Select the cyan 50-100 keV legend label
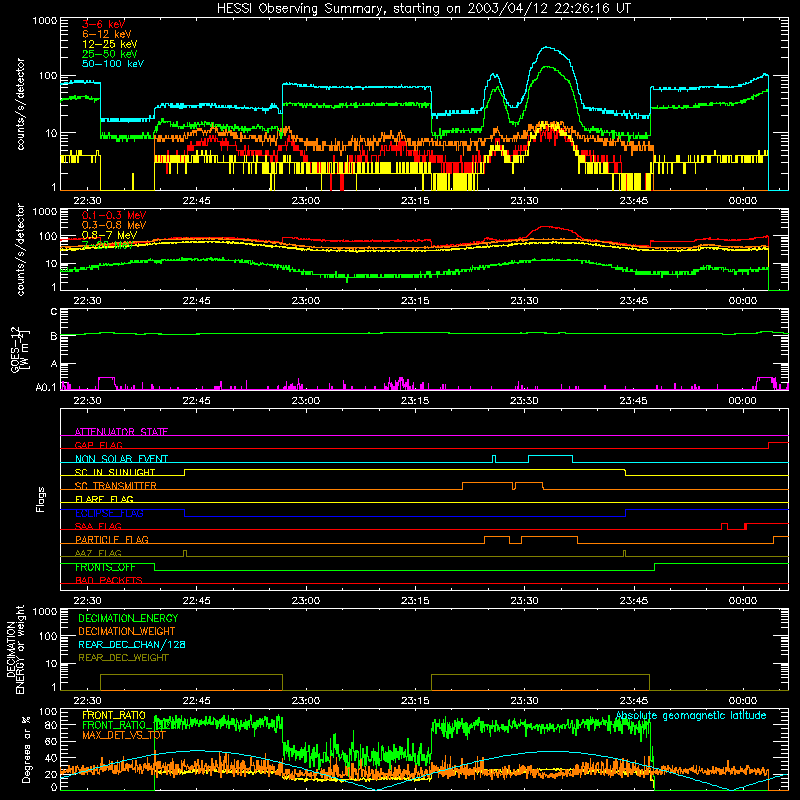 pyautogui.click(x=113, y=64)
